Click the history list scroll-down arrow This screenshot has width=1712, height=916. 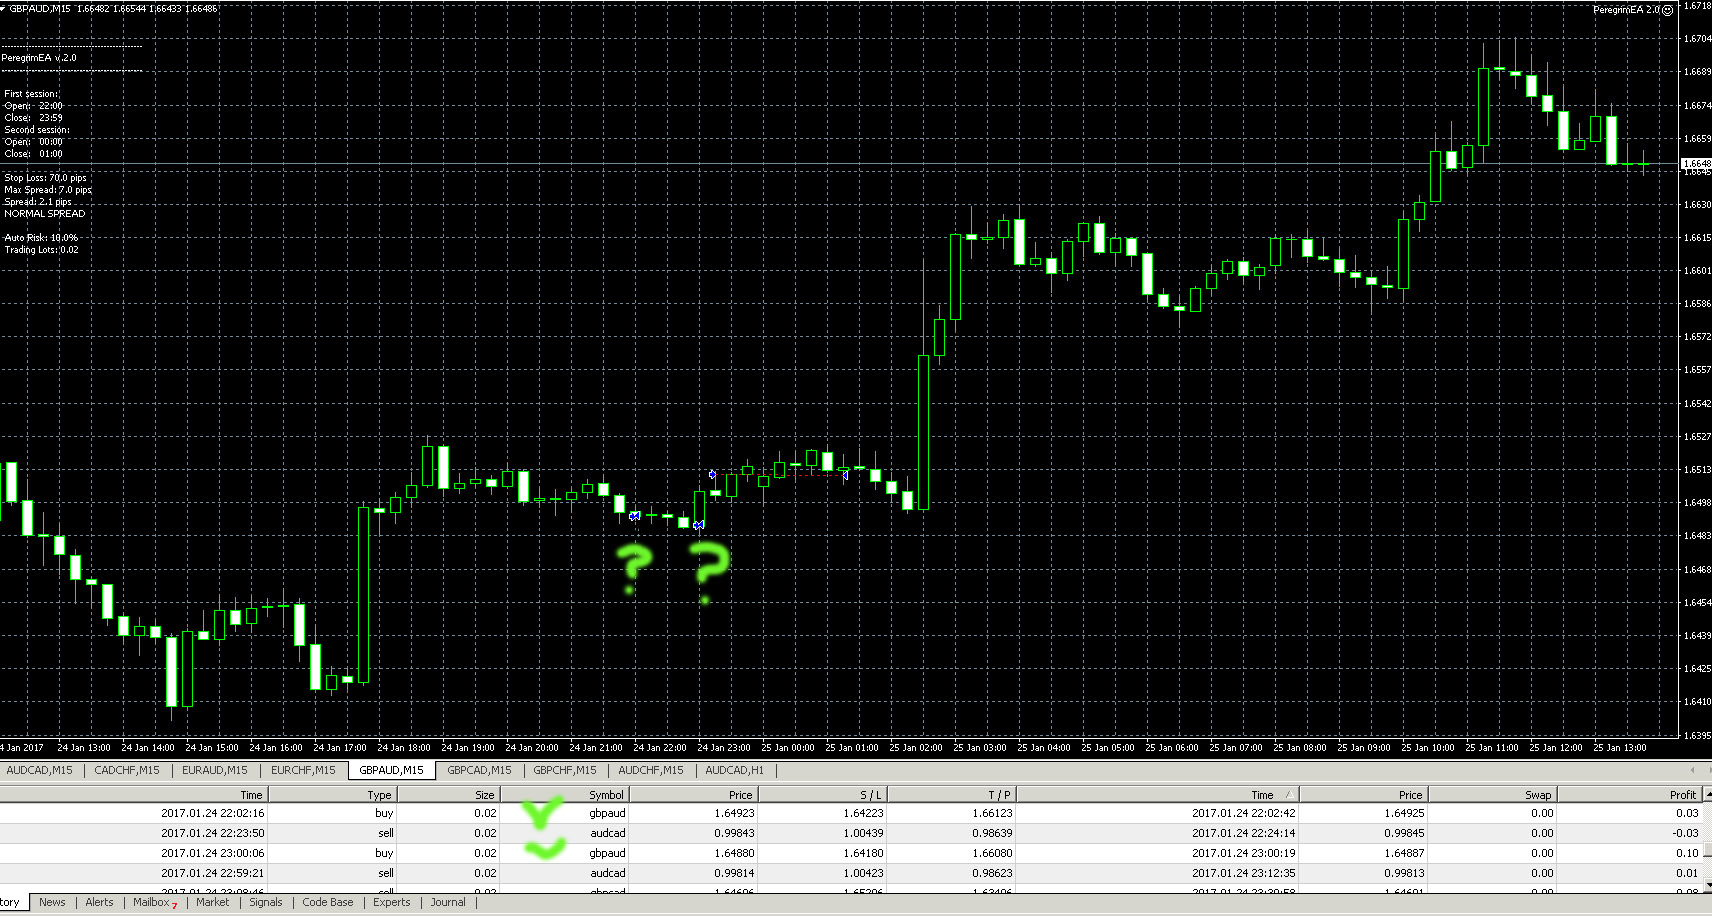point(1706,886)
